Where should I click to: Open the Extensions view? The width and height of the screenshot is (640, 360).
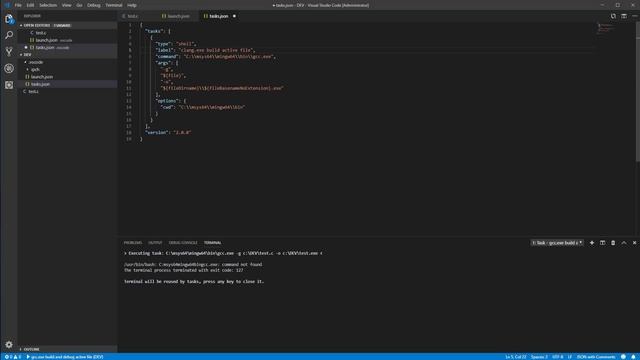(x=9, y=85)
